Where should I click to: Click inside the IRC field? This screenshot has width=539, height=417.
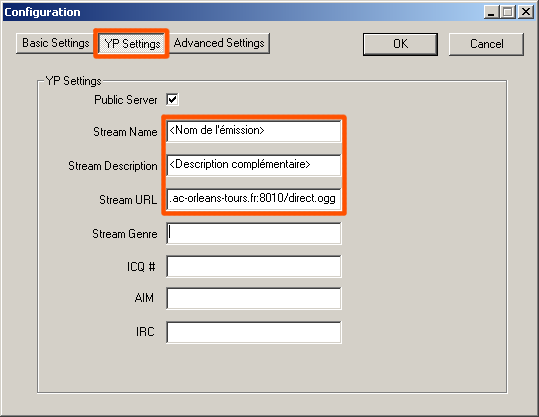pyautogui.click(x=254, y=332)
